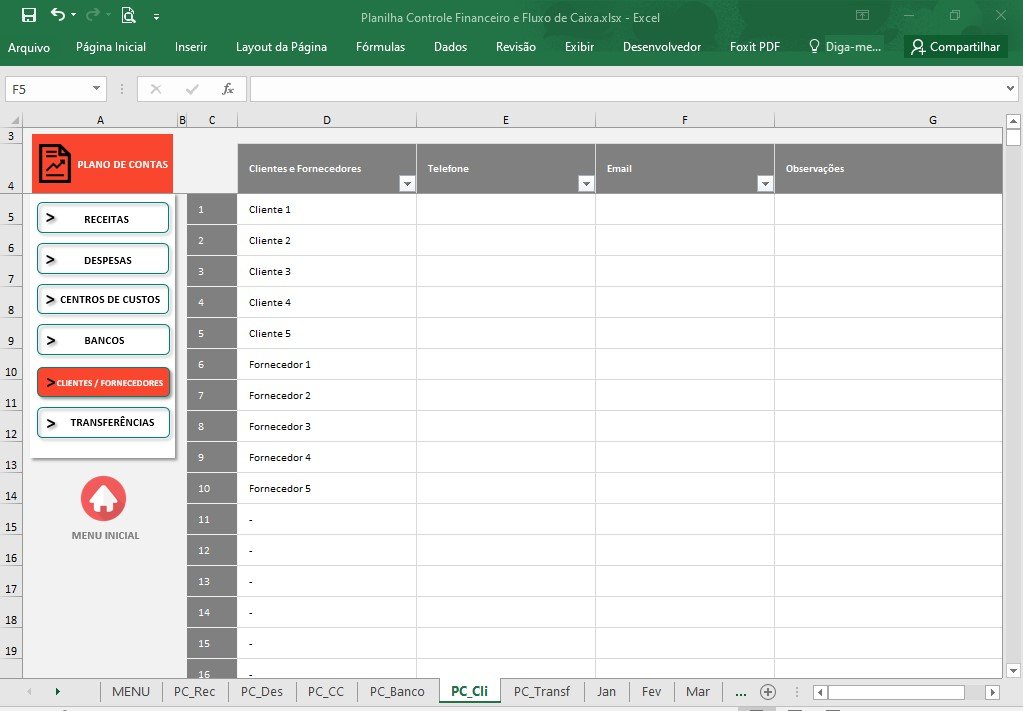Click the DESPESAS navigation button

click(x=103, y=260)
